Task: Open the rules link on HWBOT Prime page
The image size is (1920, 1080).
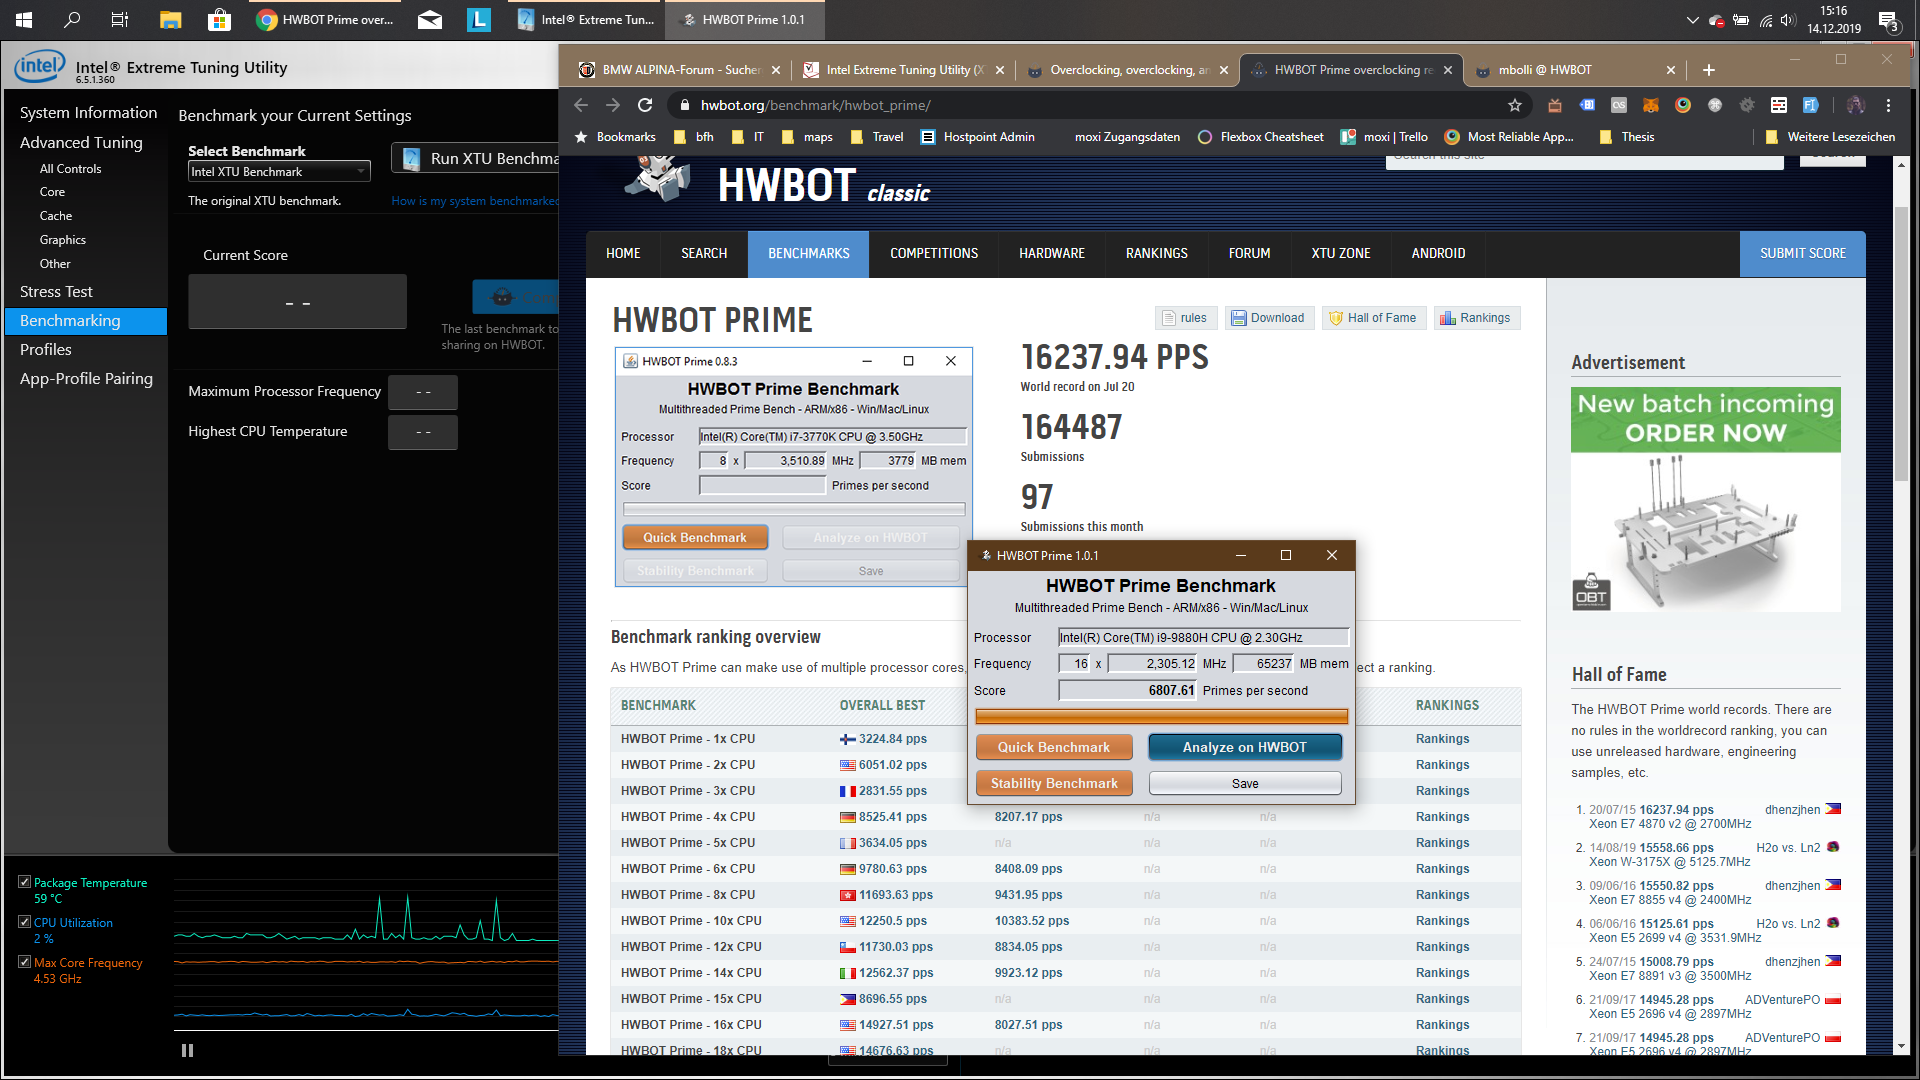Action: click(1184, 318)
